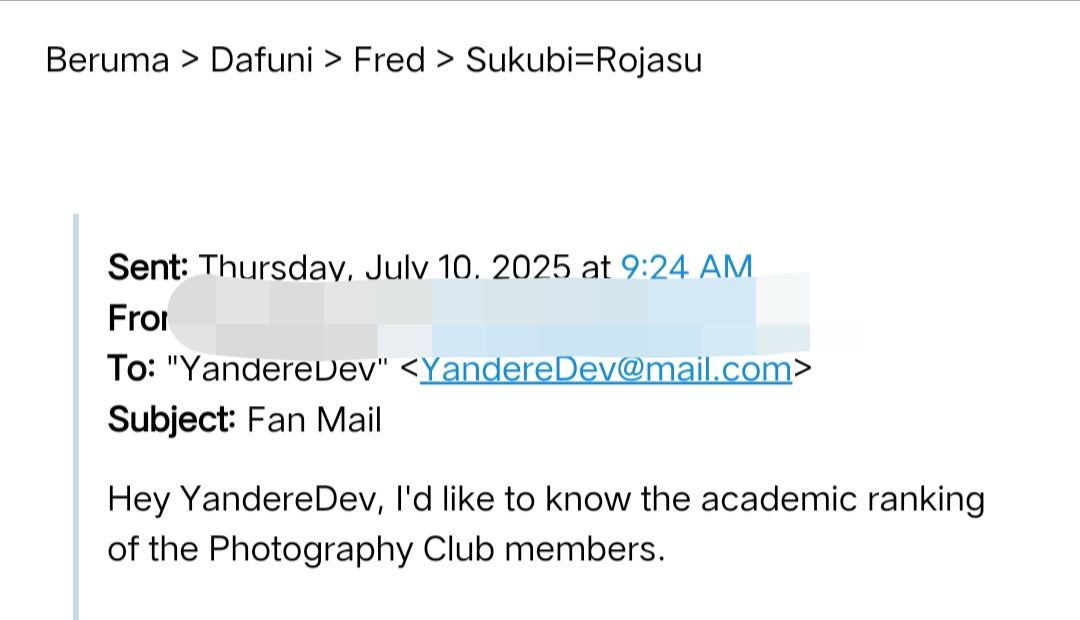
Task: Click the Fan Mail subject text
Action: click(314, 419)
